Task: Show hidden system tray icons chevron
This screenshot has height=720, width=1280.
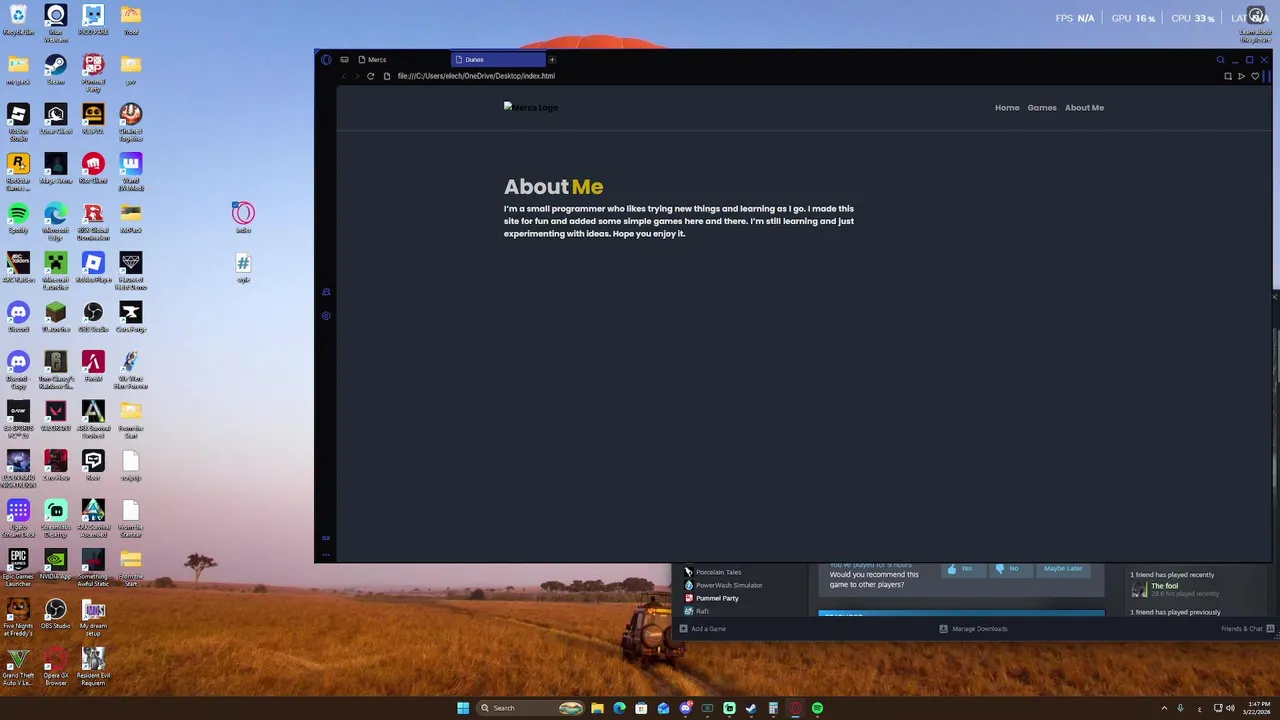Action: [1164, 708]
